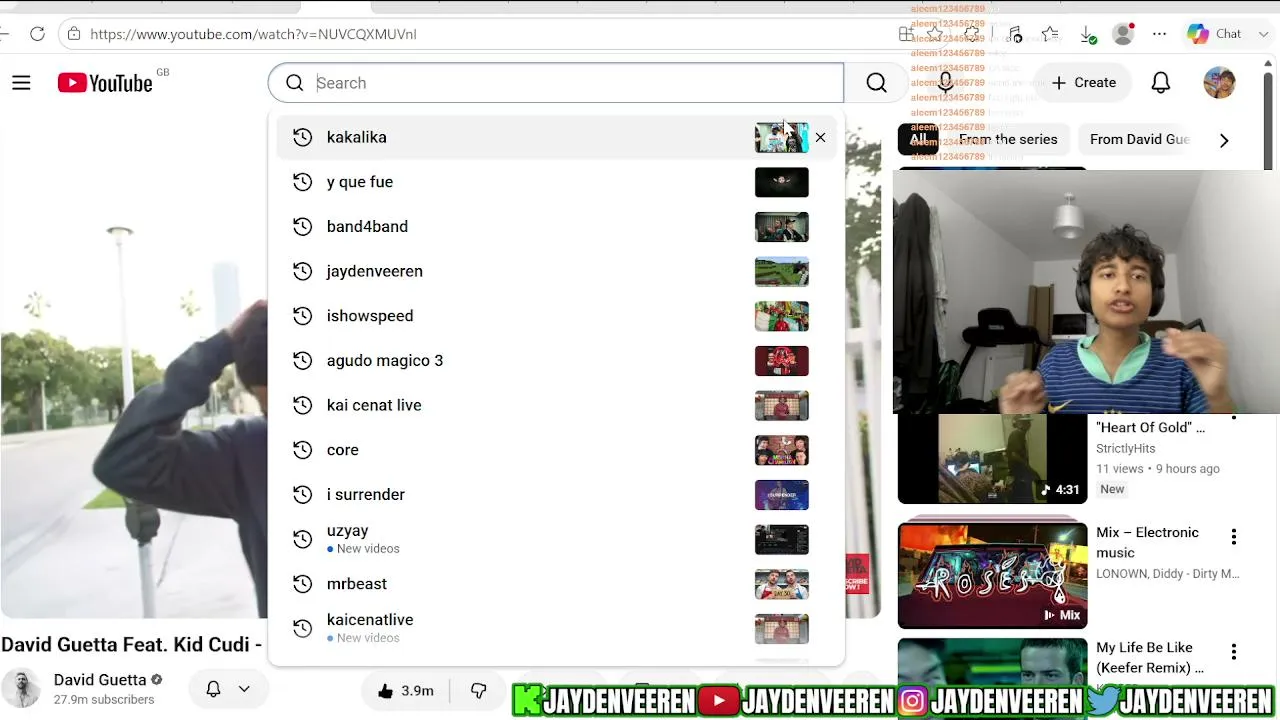Screen dimensions: 1280x720
Task: Click the history icon beside "uzyay"
Action: (x=302, y=539)
